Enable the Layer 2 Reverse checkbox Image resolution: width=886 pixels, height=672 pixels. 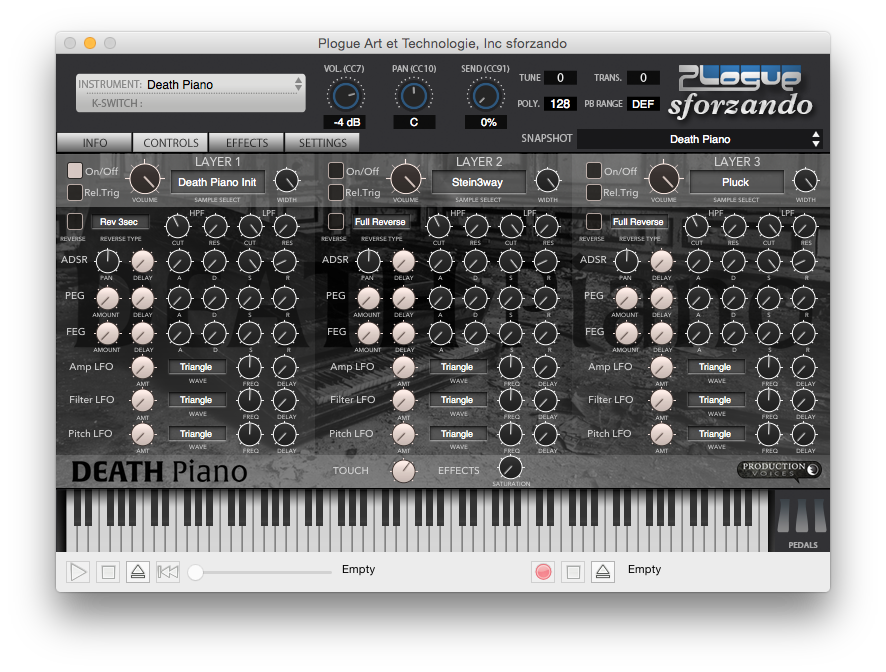point(336,221)
